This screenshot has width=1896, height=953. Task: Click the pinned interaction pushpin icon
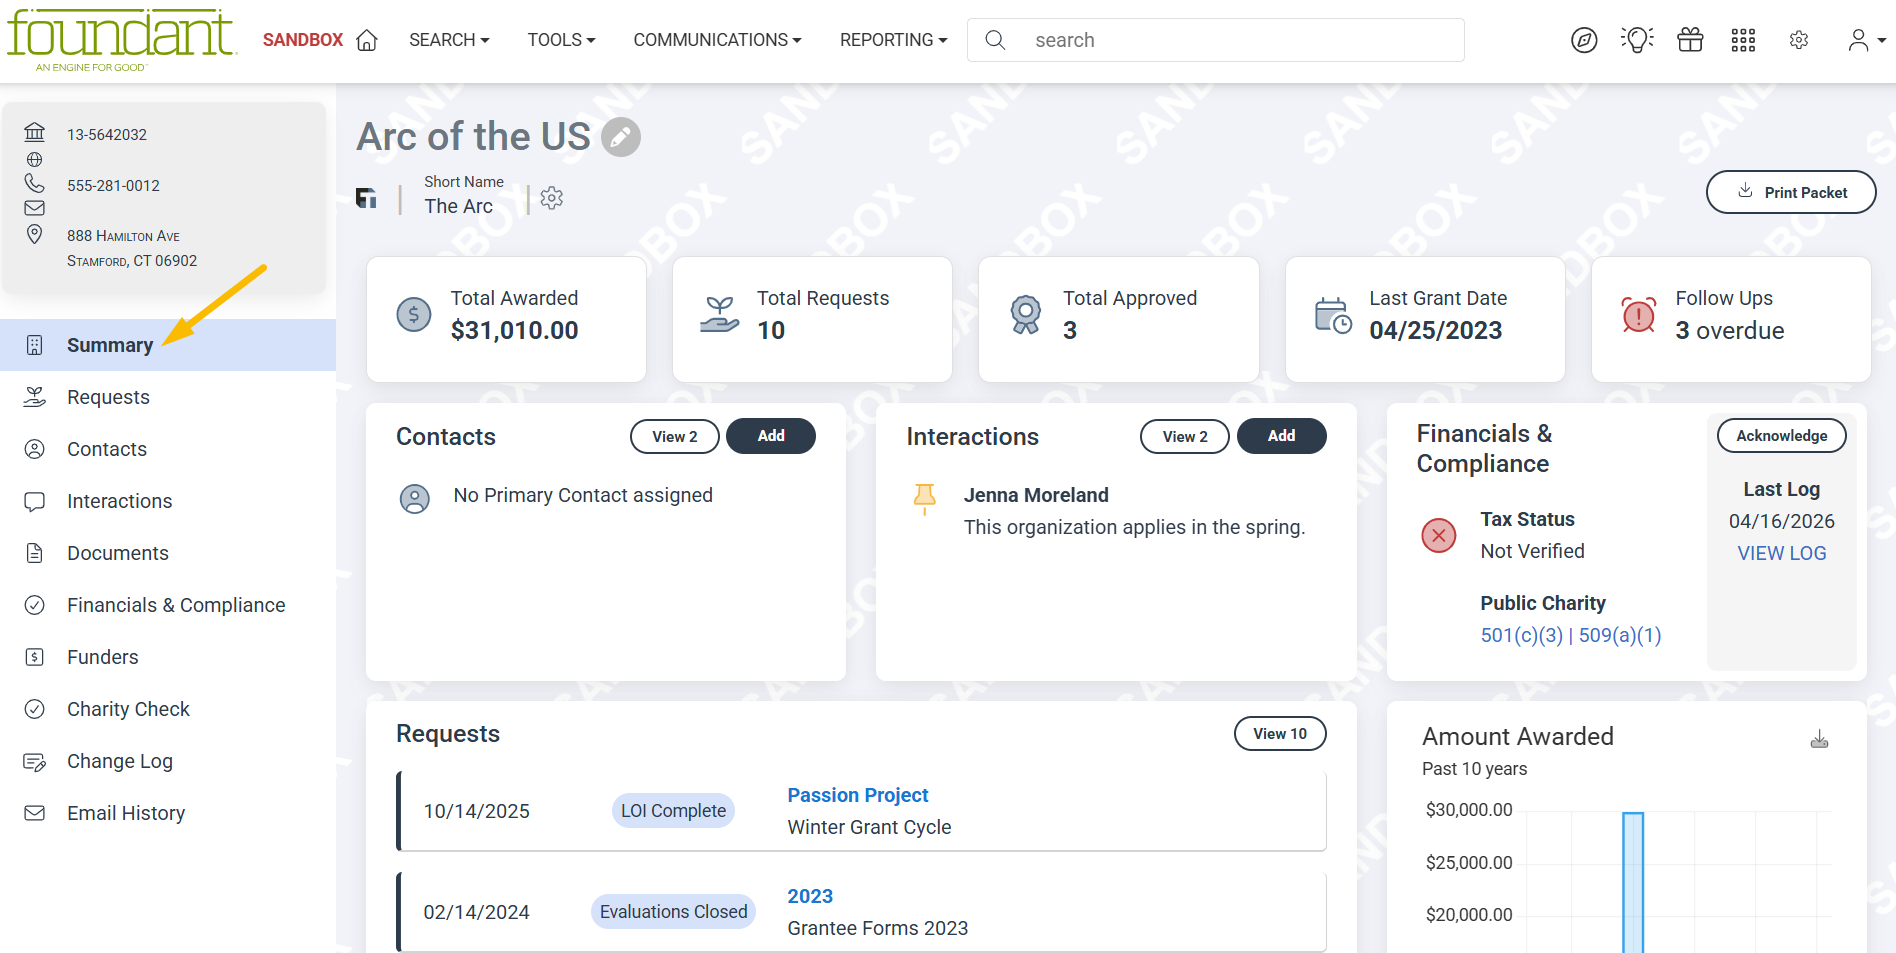tap(925, 498)
